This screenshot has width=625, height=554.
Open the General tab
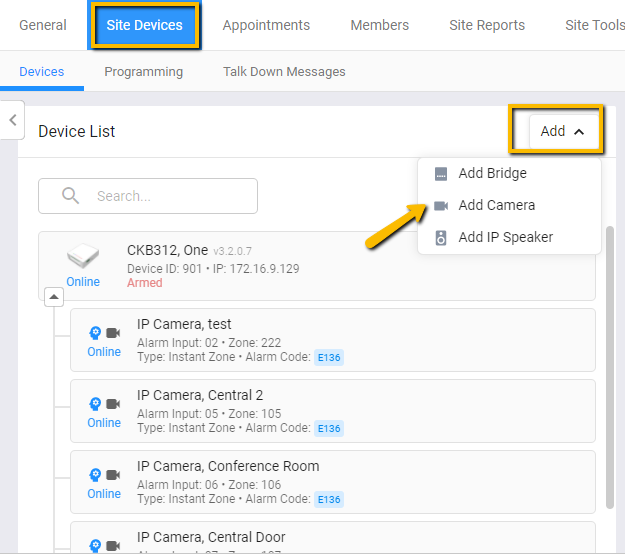[x=43, y=25]
